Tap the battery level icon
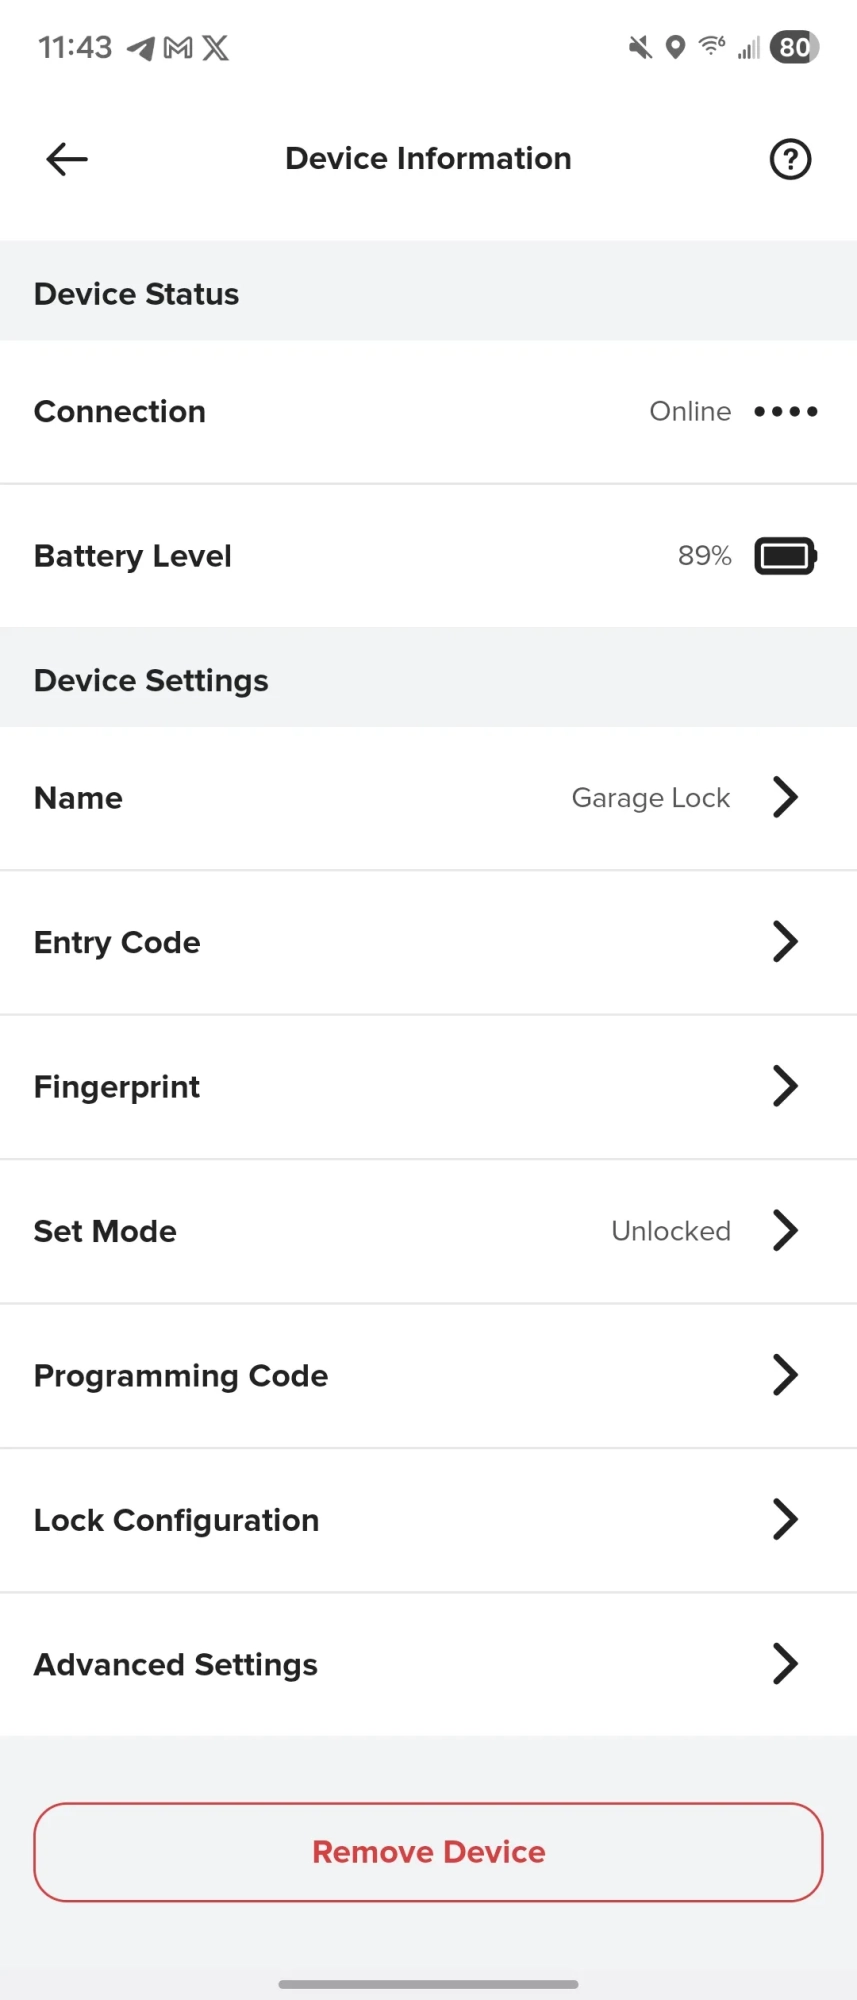The width and height of the screenshot is (857, 2000). pos(786,556)
